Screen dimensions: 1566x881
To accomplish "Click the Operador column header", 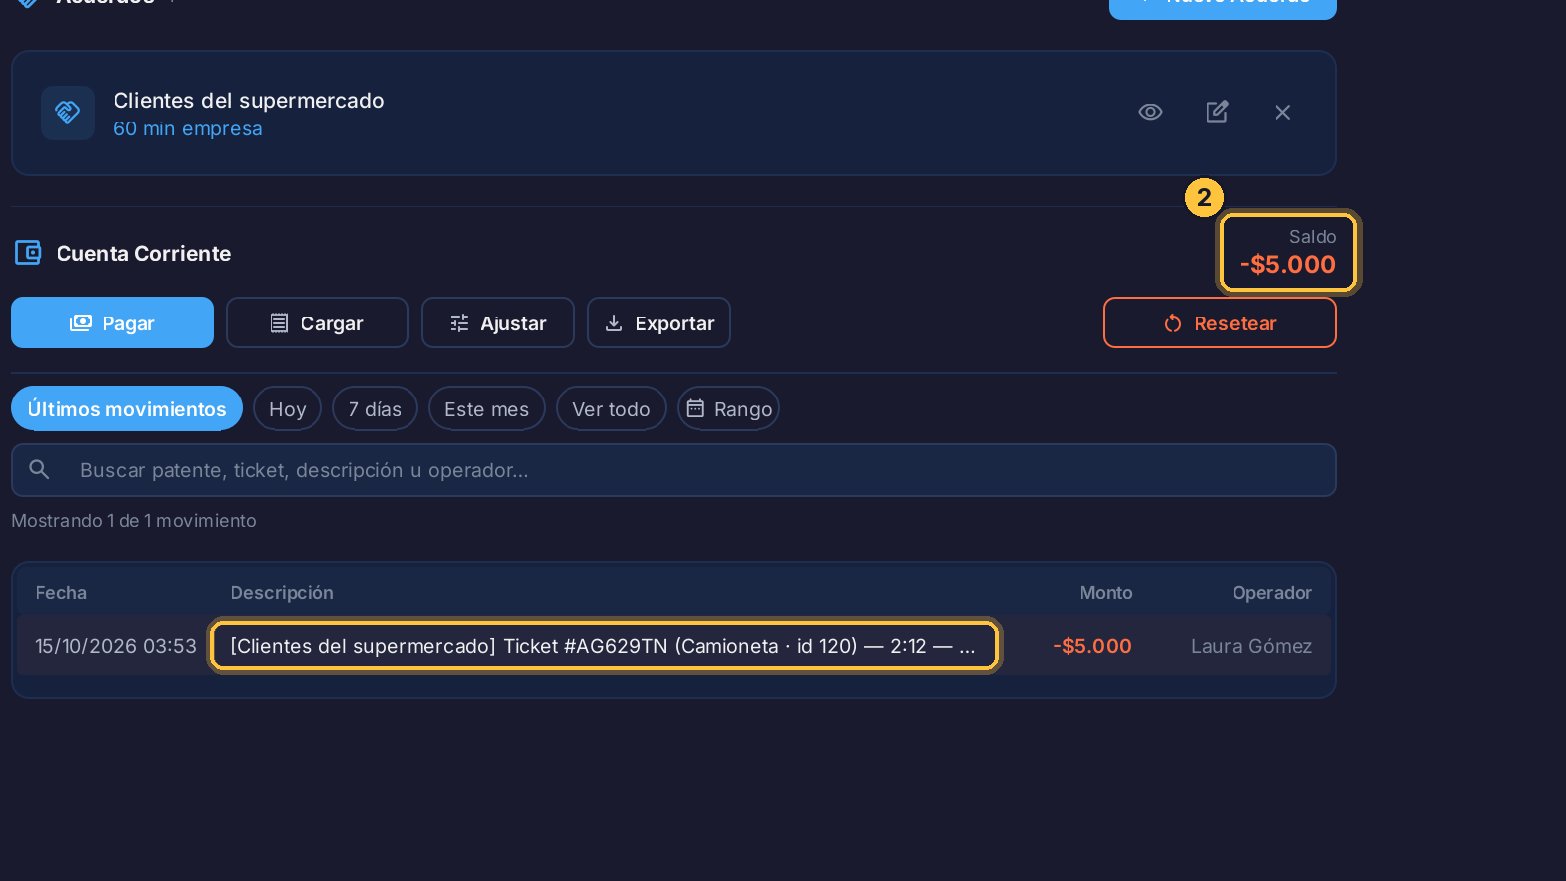I will coord(1272,593).
